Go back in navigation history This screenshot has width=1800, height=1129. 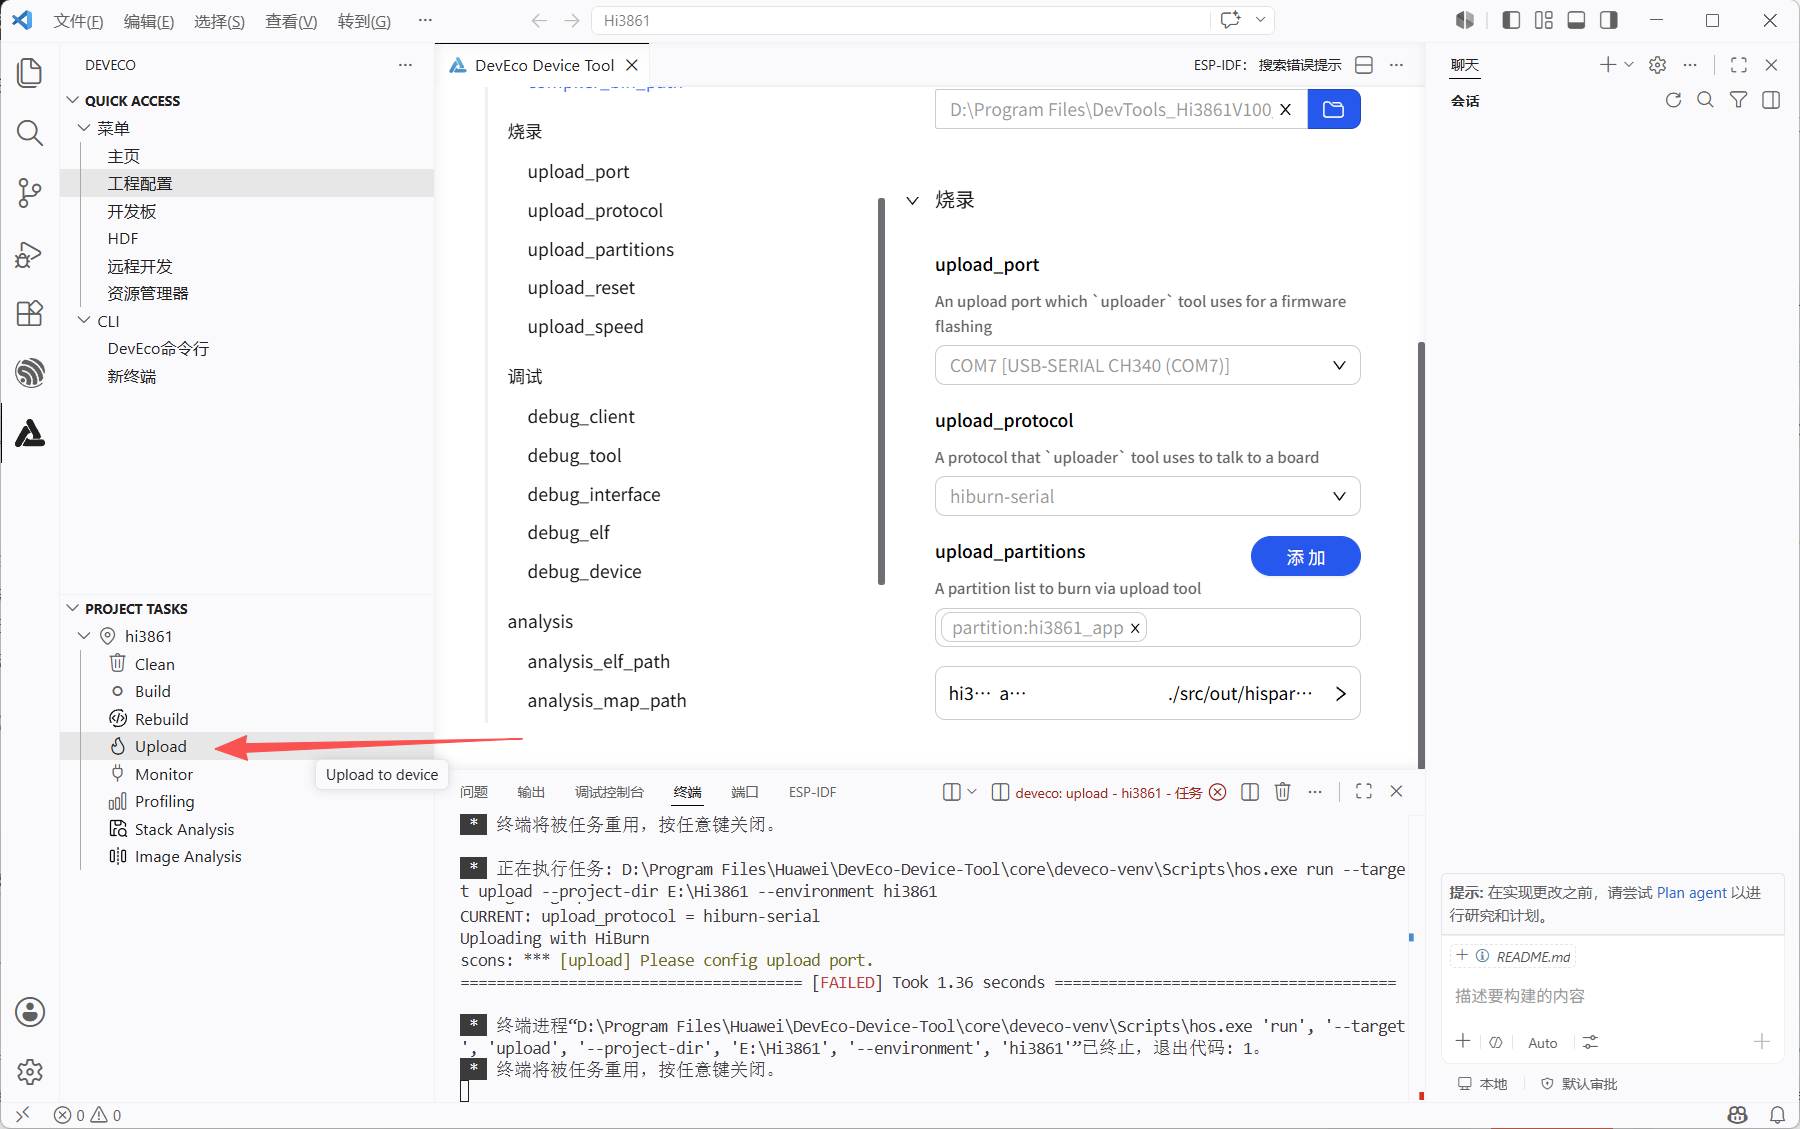539,20
